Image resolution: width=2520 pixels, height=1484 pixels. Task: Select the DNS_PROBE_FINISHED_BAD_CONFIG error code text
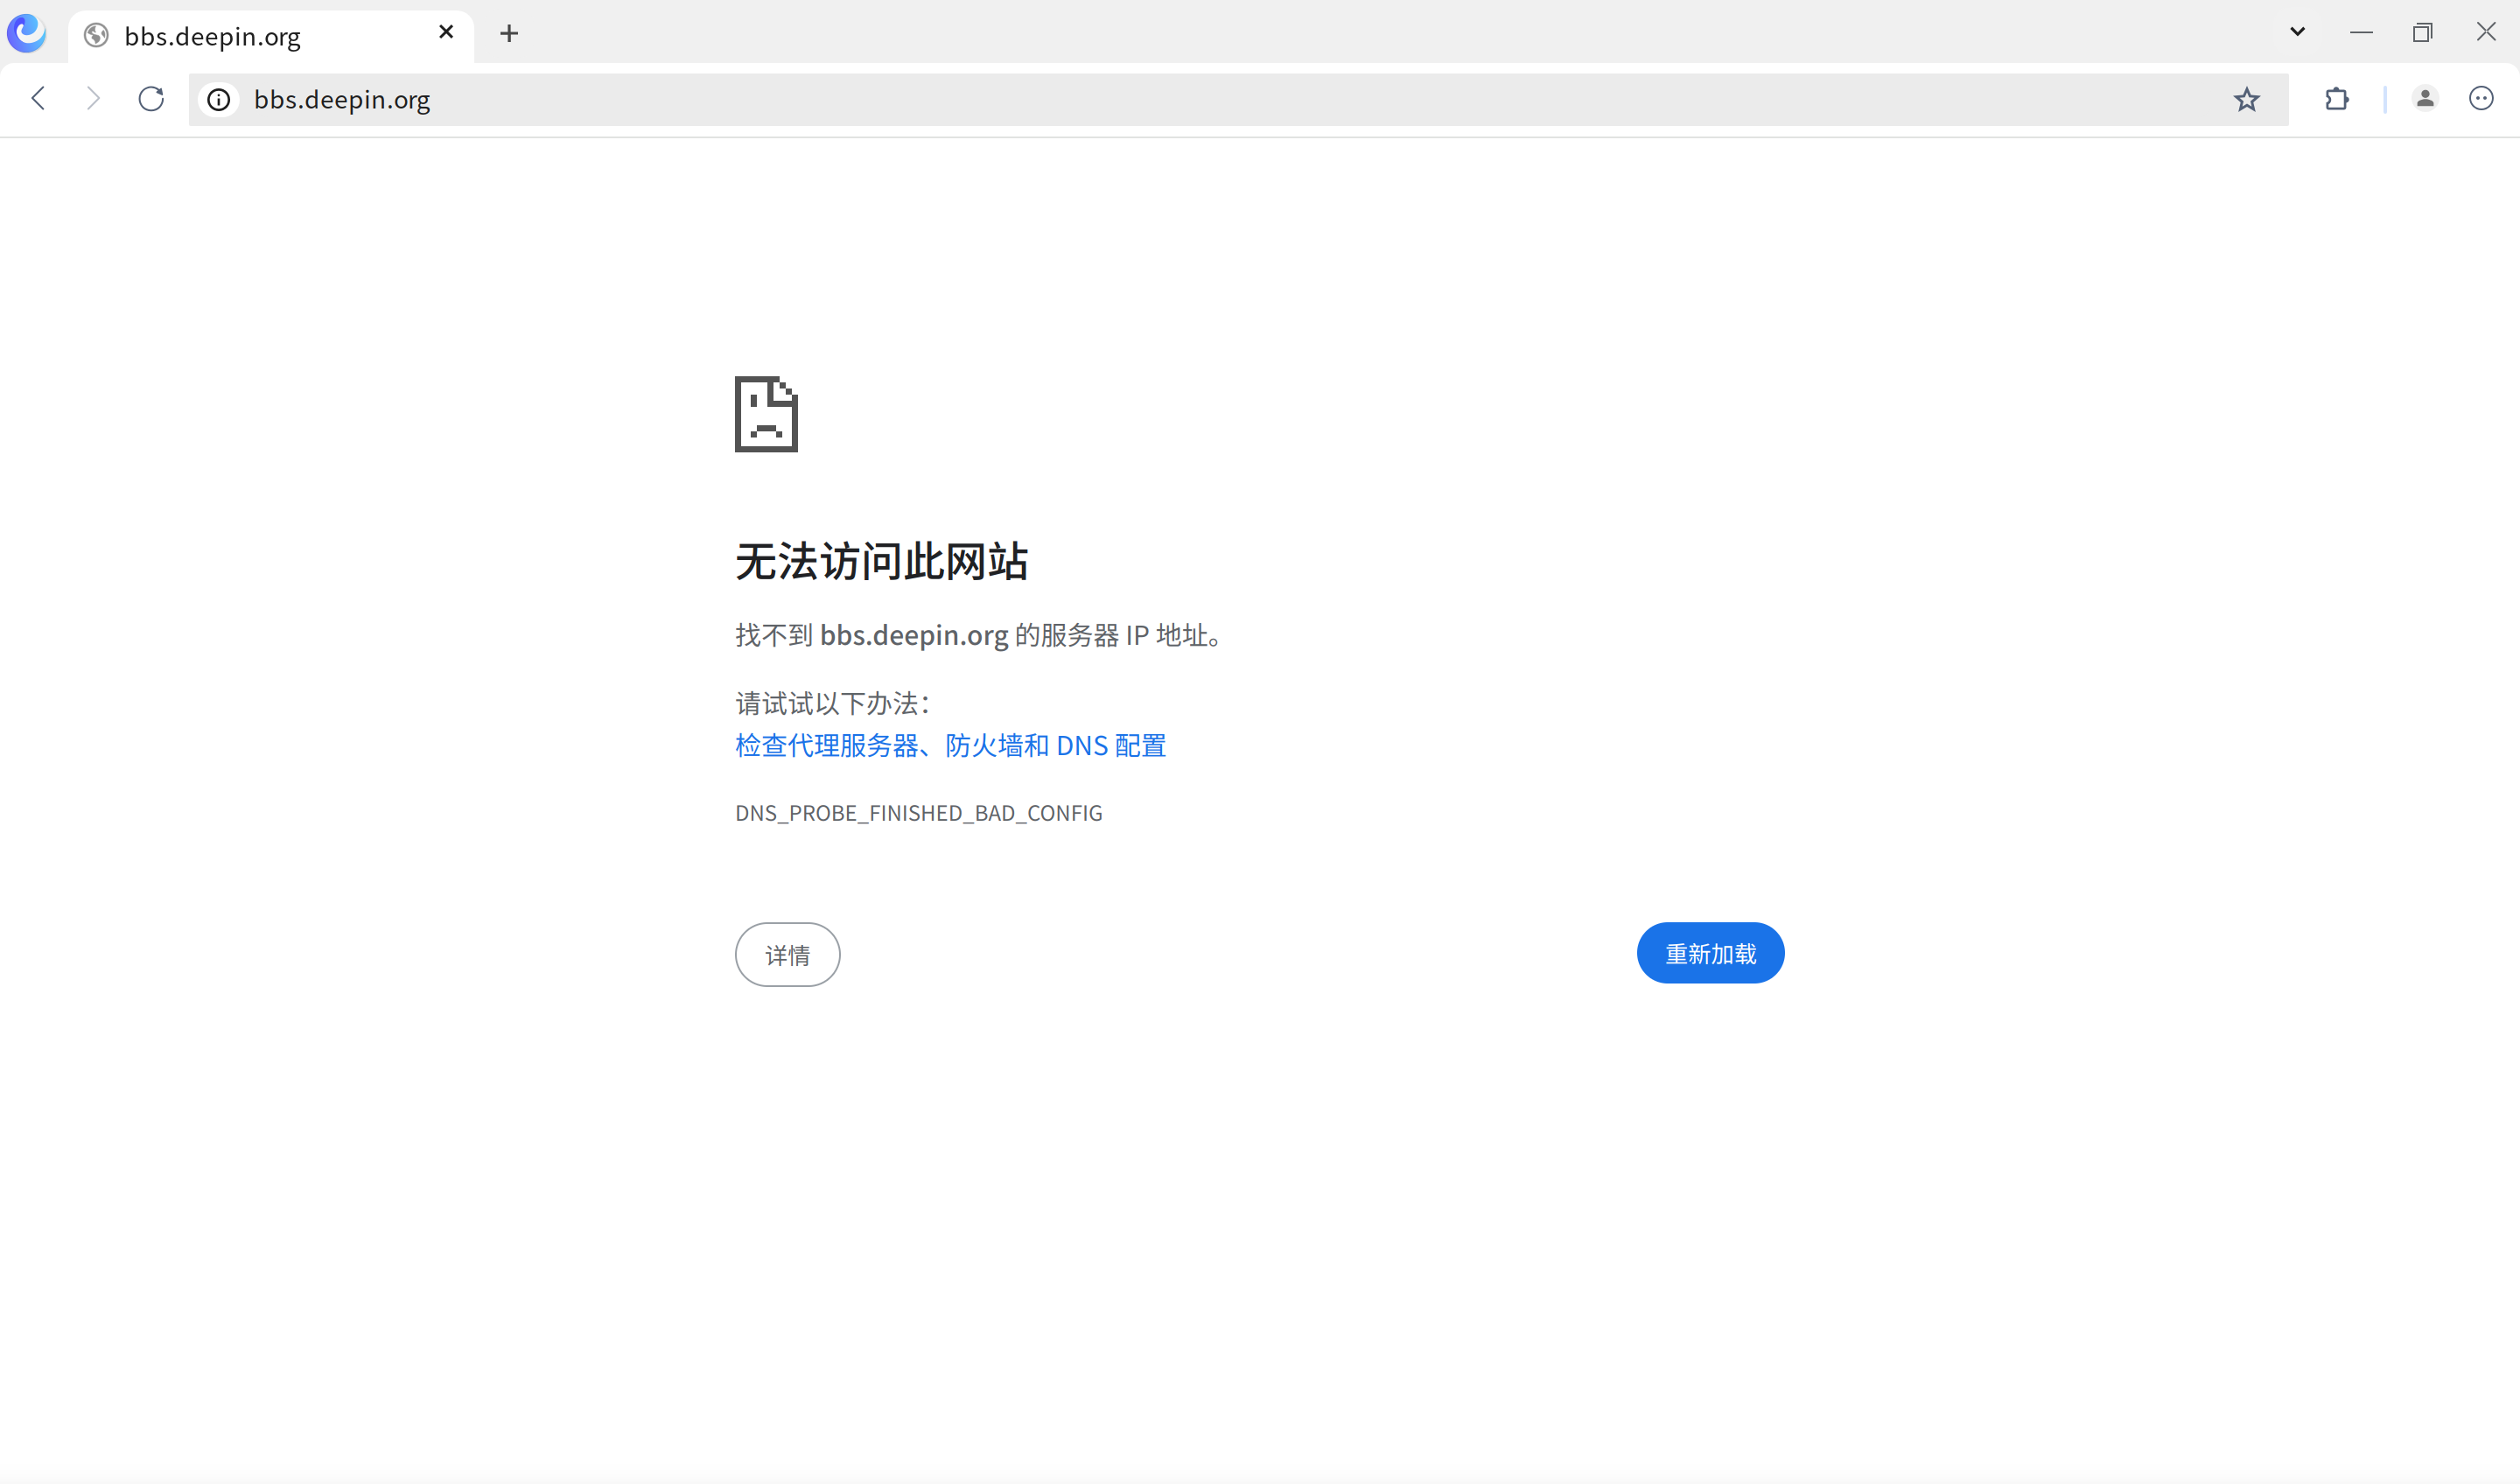918,813
